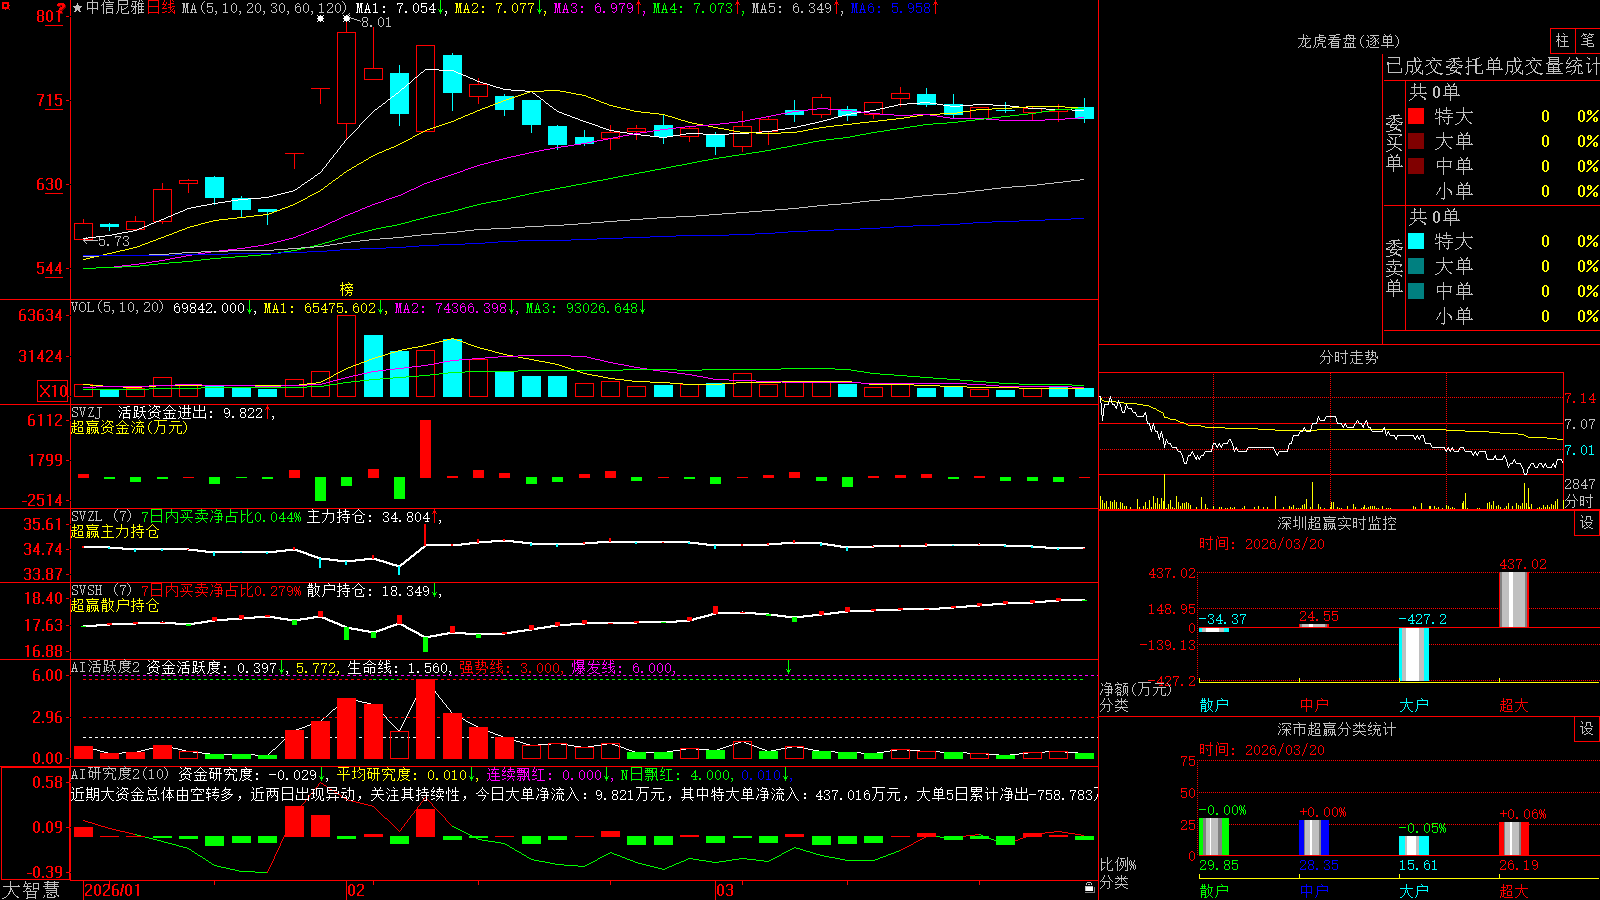Screen dimensions: 1600x900
Task: Click the SVZL (7) indicator name
Action: [x=102, y=517]
